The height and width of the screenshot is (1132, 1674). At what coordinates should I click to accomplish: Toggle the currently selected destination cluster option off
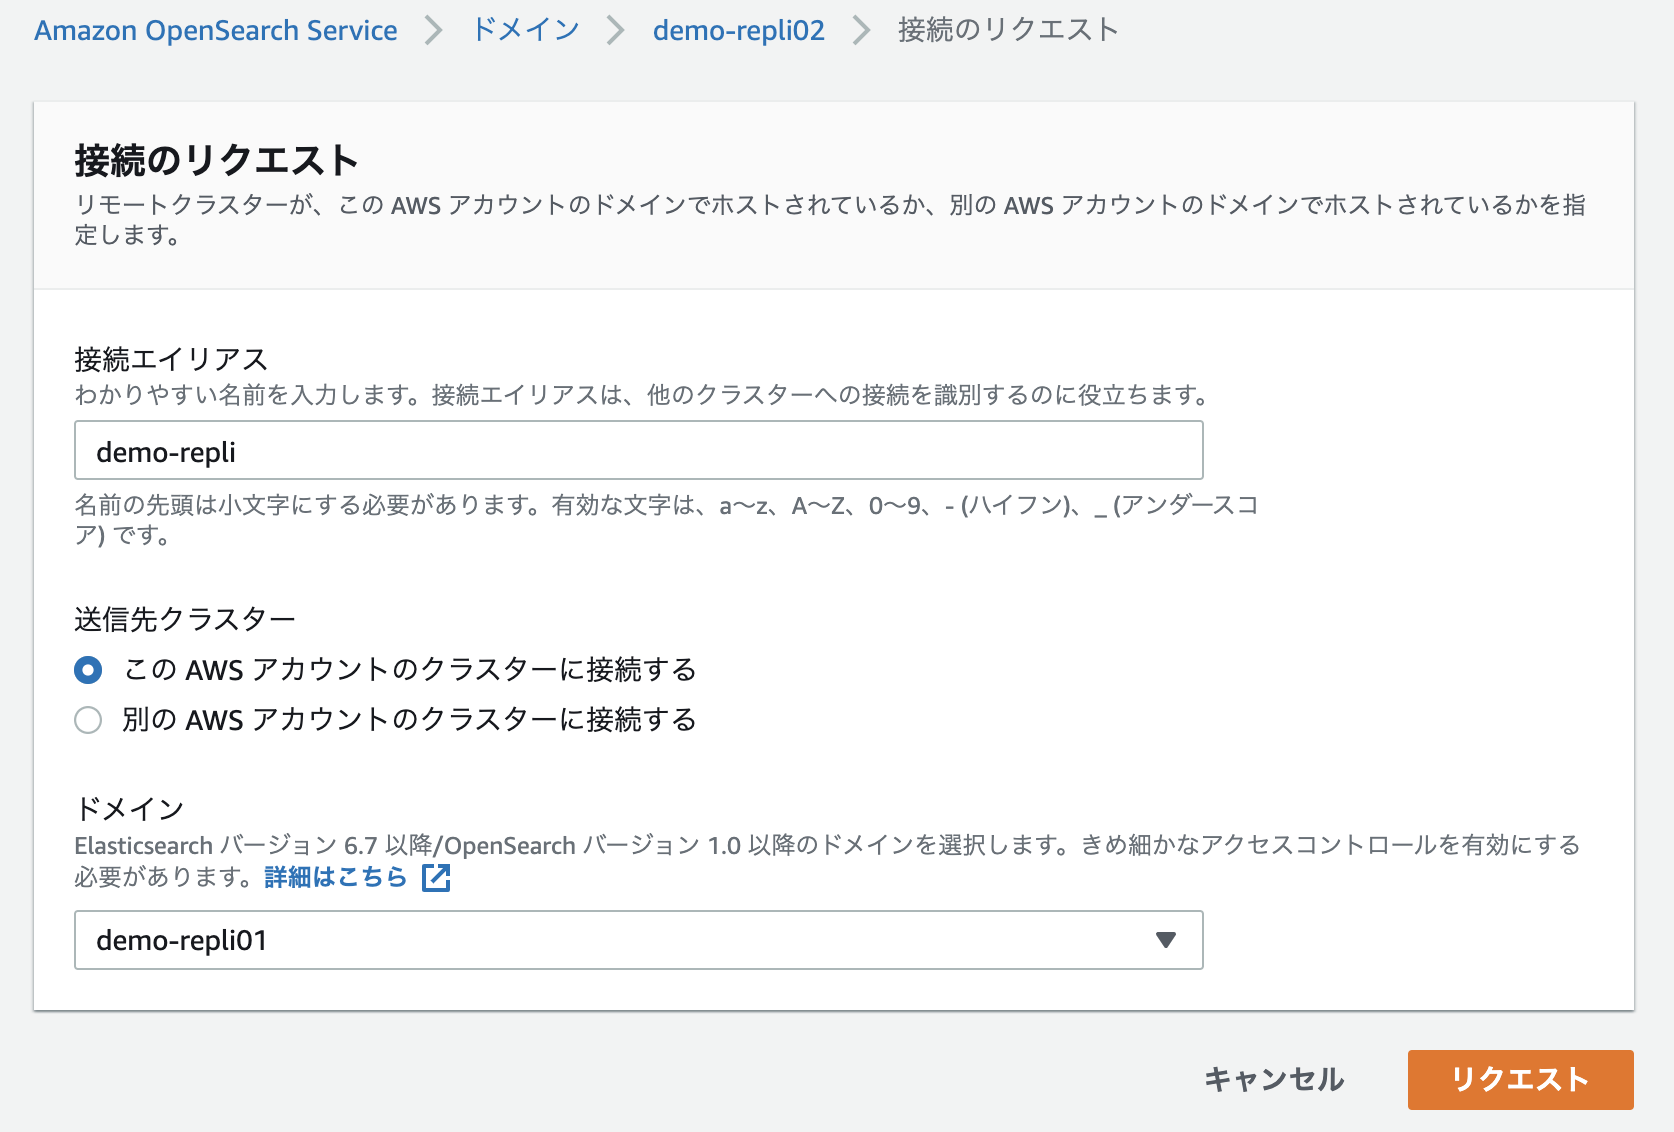tap(88, 670)
